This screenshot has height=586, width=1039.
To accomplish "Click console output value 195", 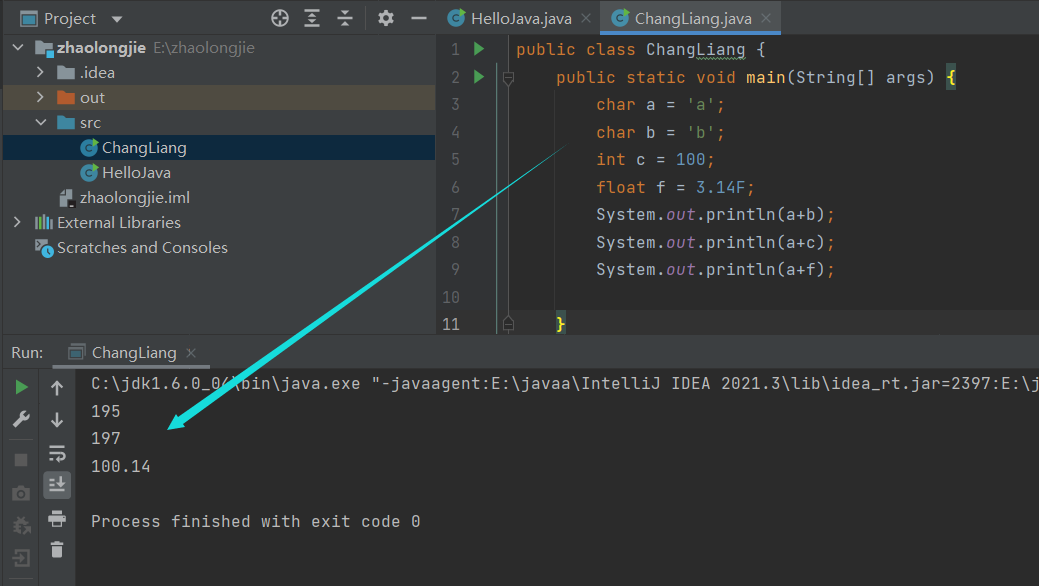I will 106,412.
